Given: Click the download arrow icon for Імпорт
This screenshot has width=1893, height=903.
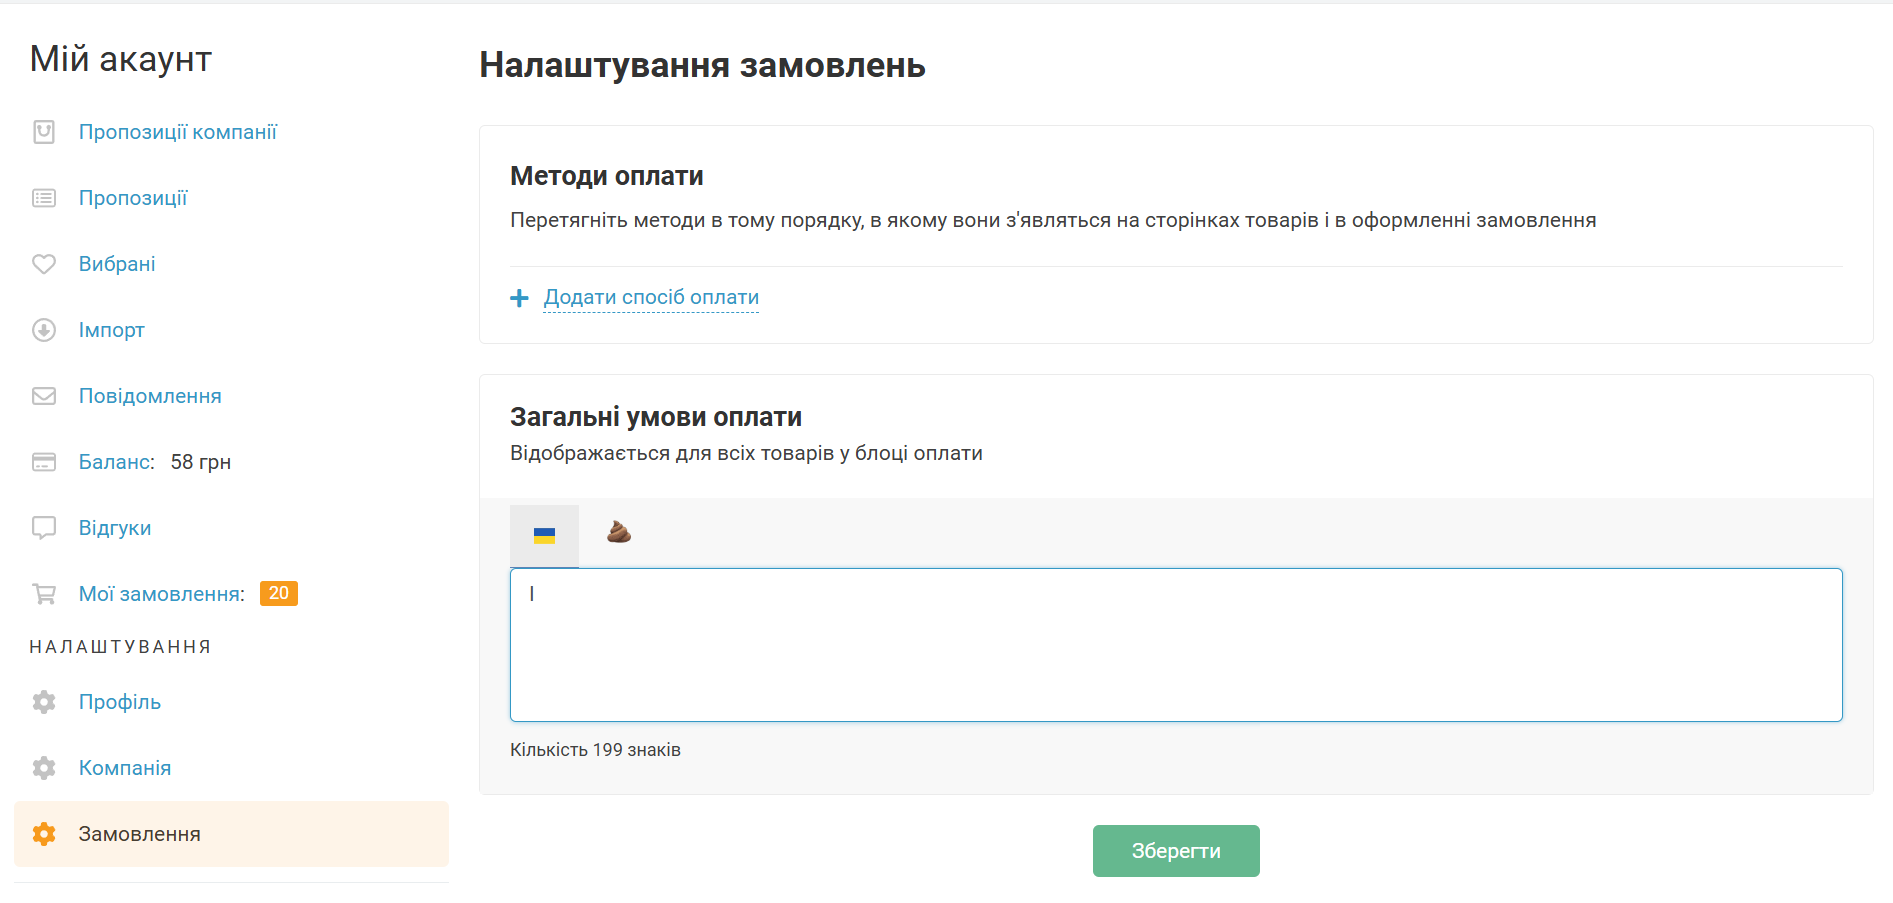Looking at the screenshot, I should (x=44, y=330).
